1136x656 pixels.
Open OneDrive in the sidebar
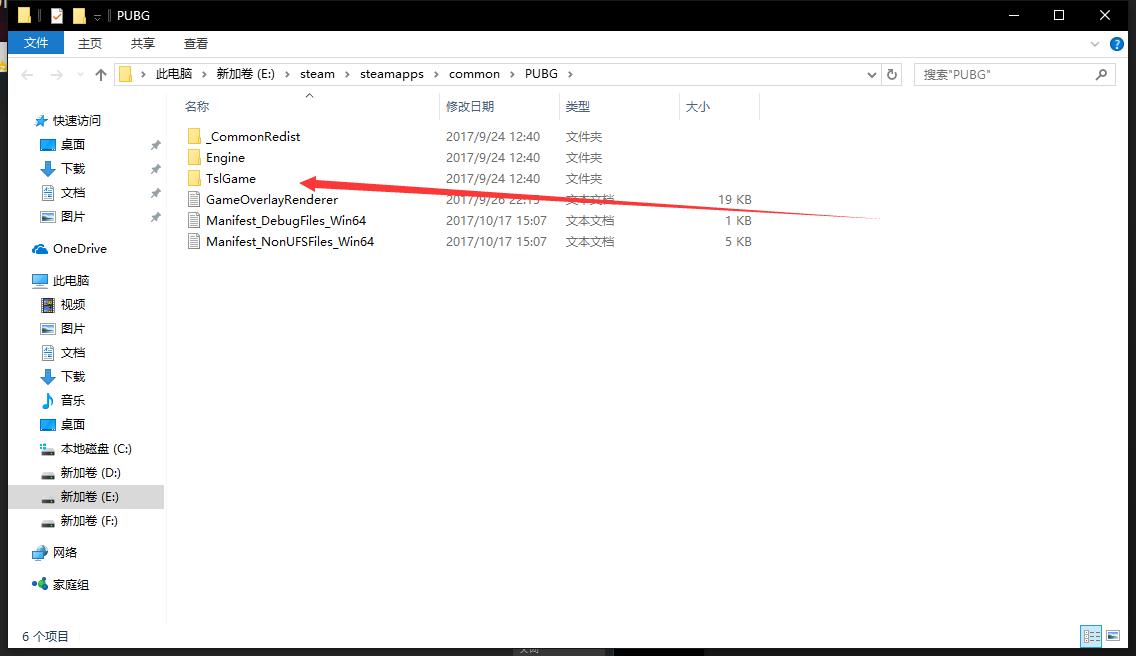(70, 249)
